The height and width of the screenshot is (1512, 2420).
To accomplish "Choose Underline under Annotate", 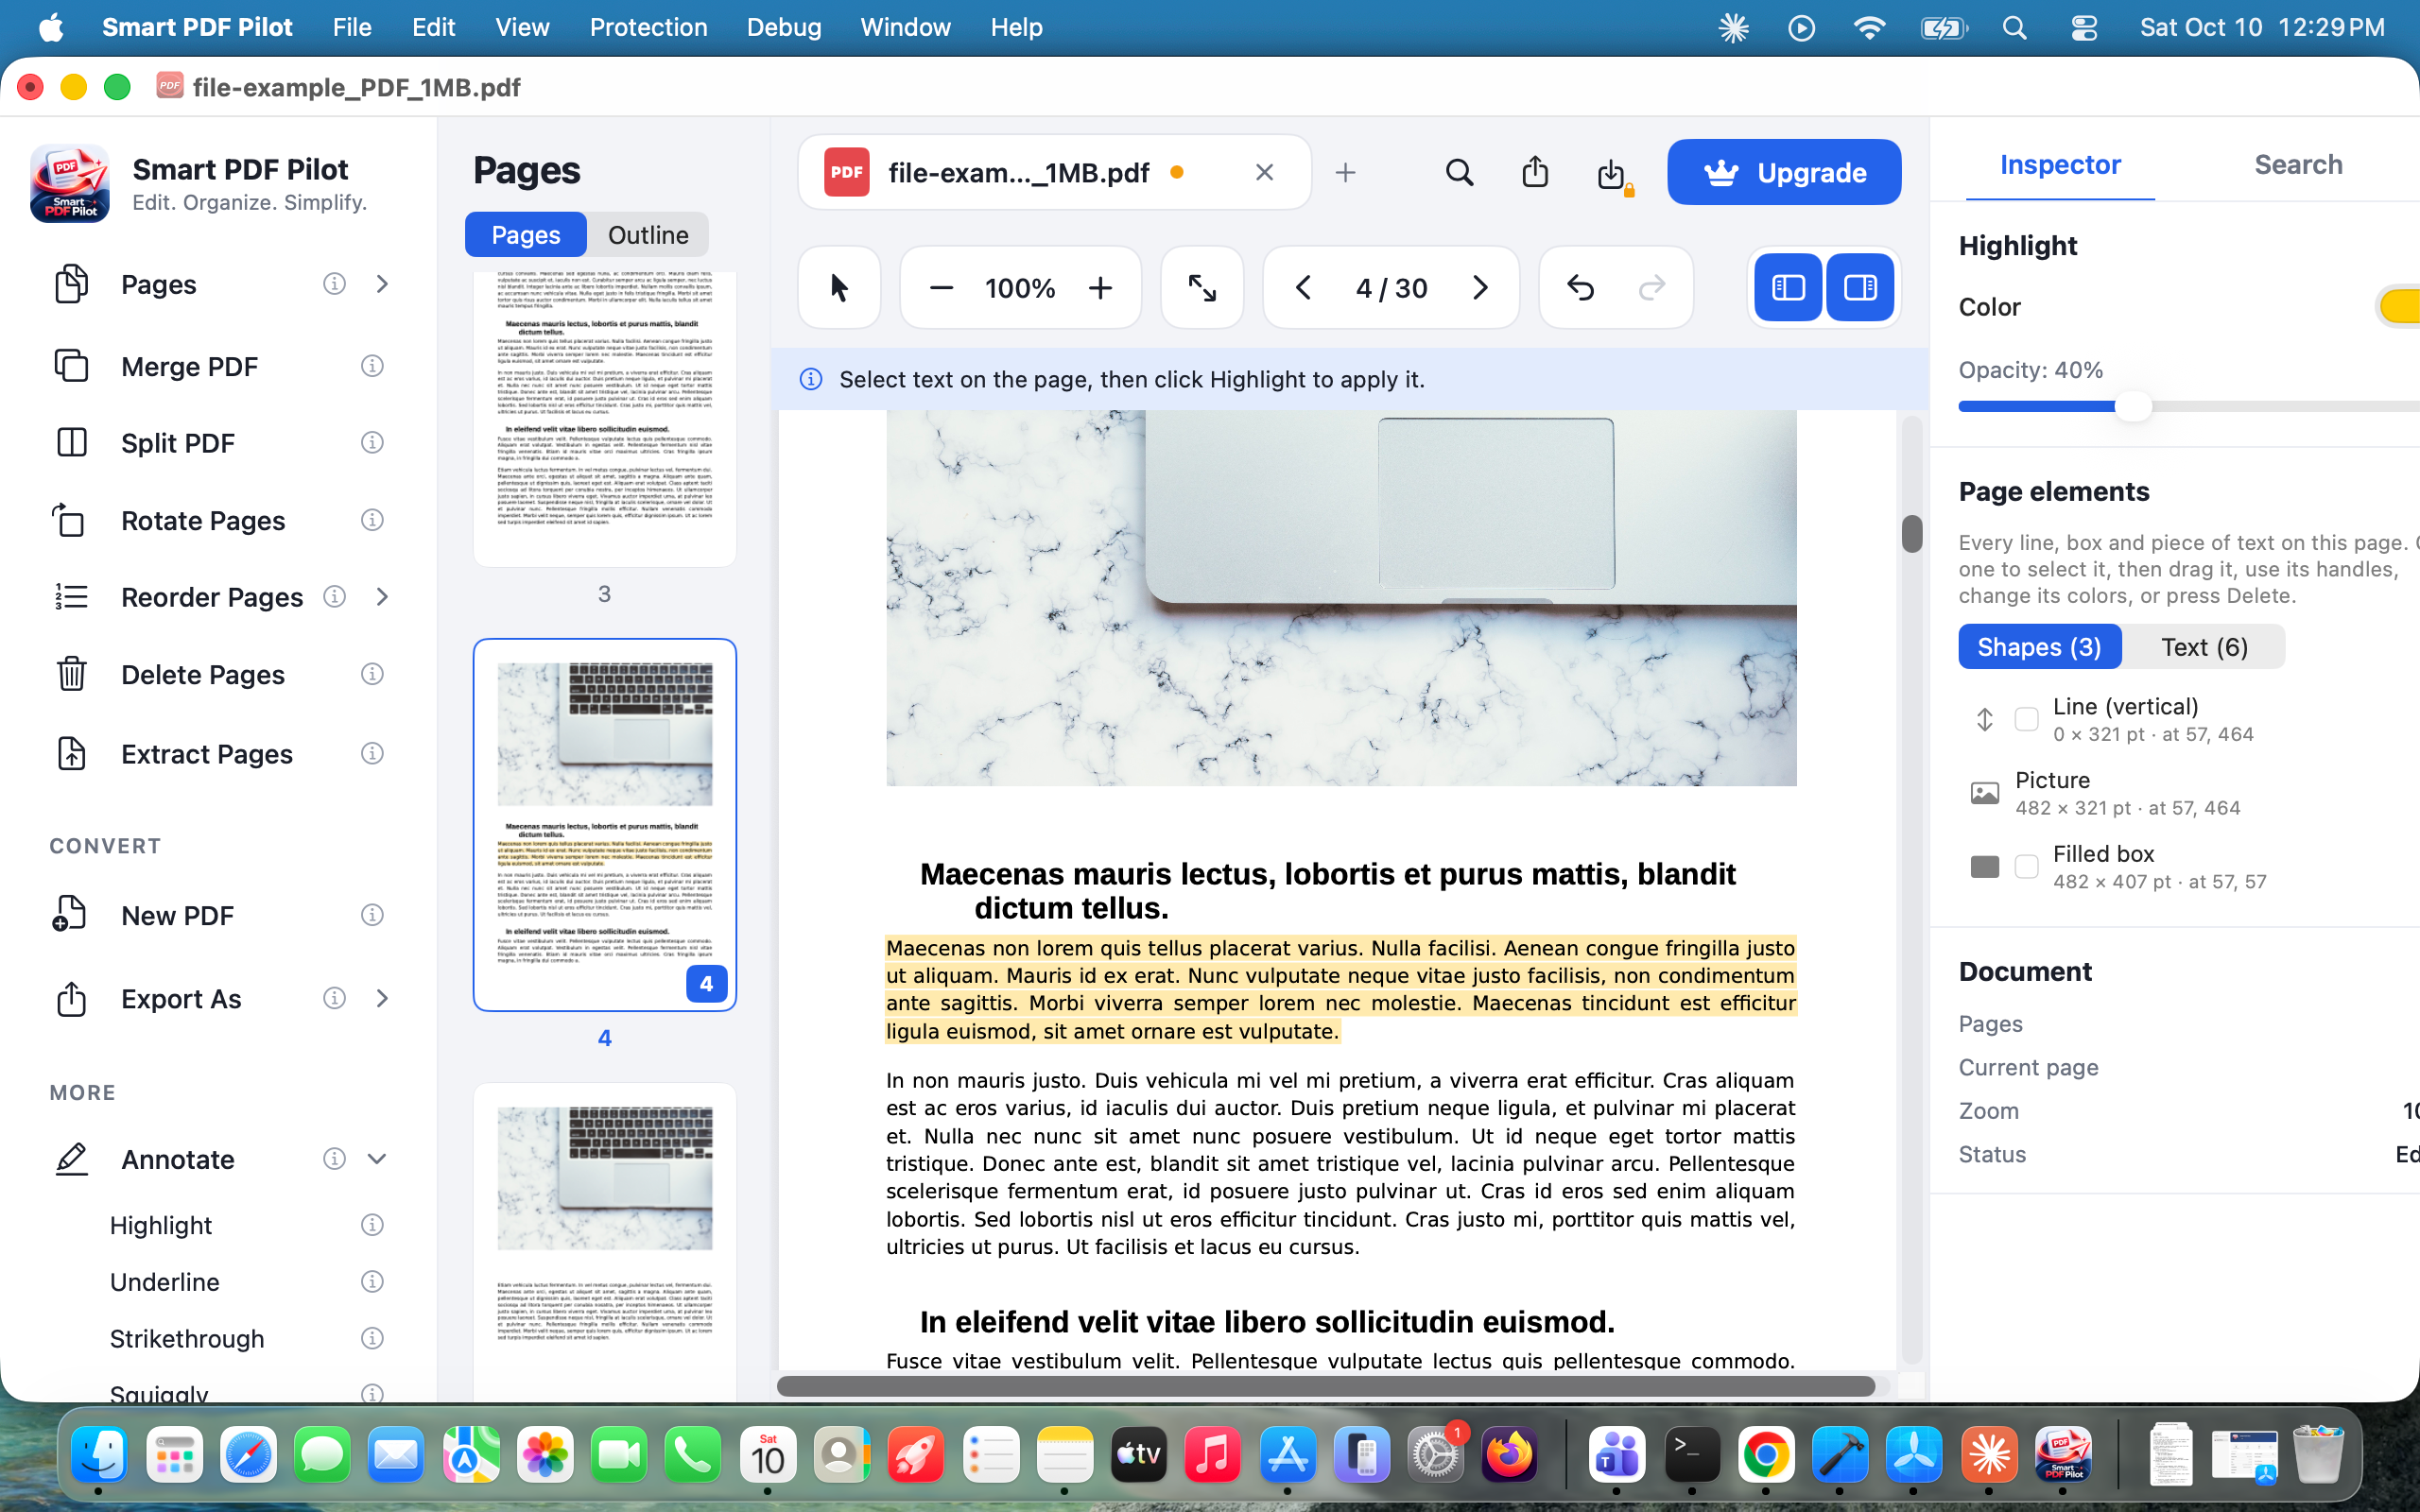I will tap(165, 1281).
